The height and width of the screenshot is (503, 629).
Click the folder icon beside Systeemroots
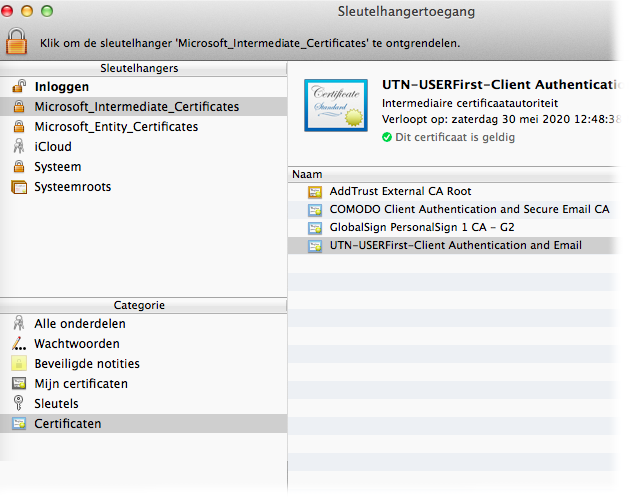click(x=19, y=187)
